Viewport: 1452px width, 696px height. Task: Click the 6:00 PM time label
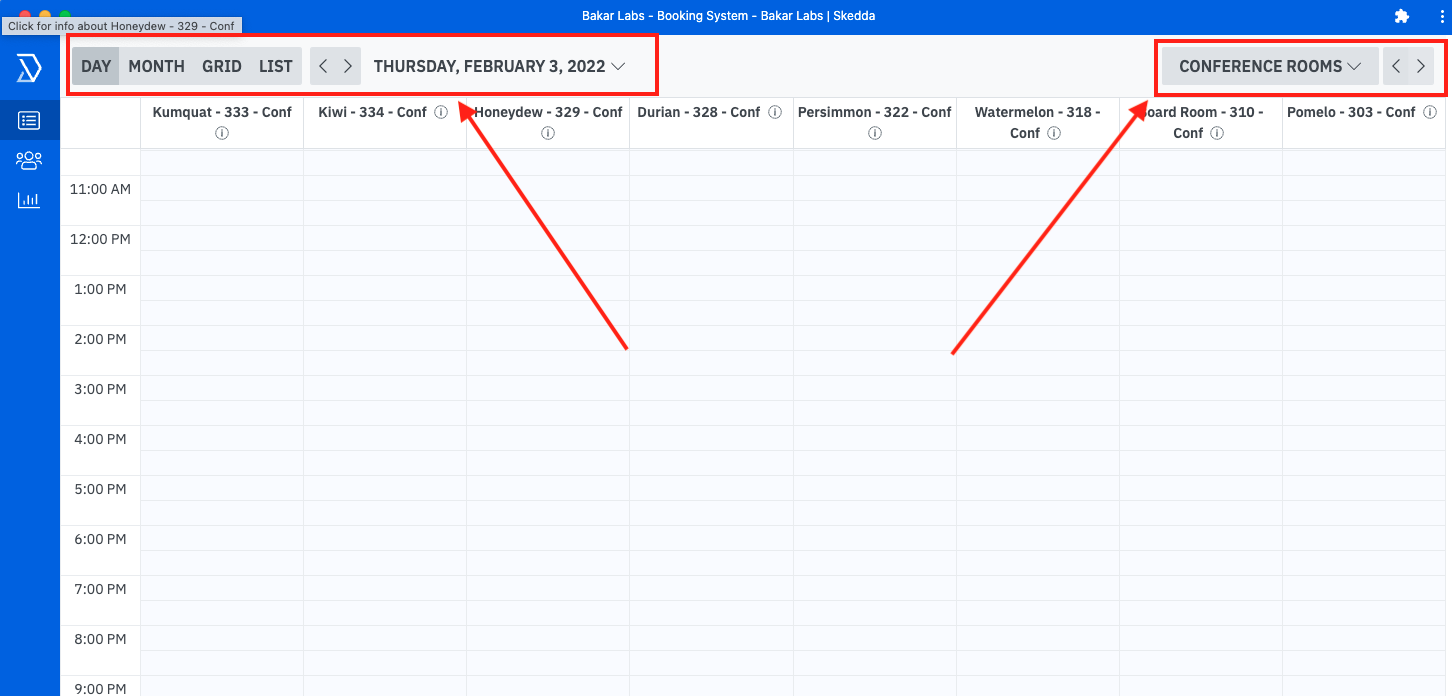(101, 539)
